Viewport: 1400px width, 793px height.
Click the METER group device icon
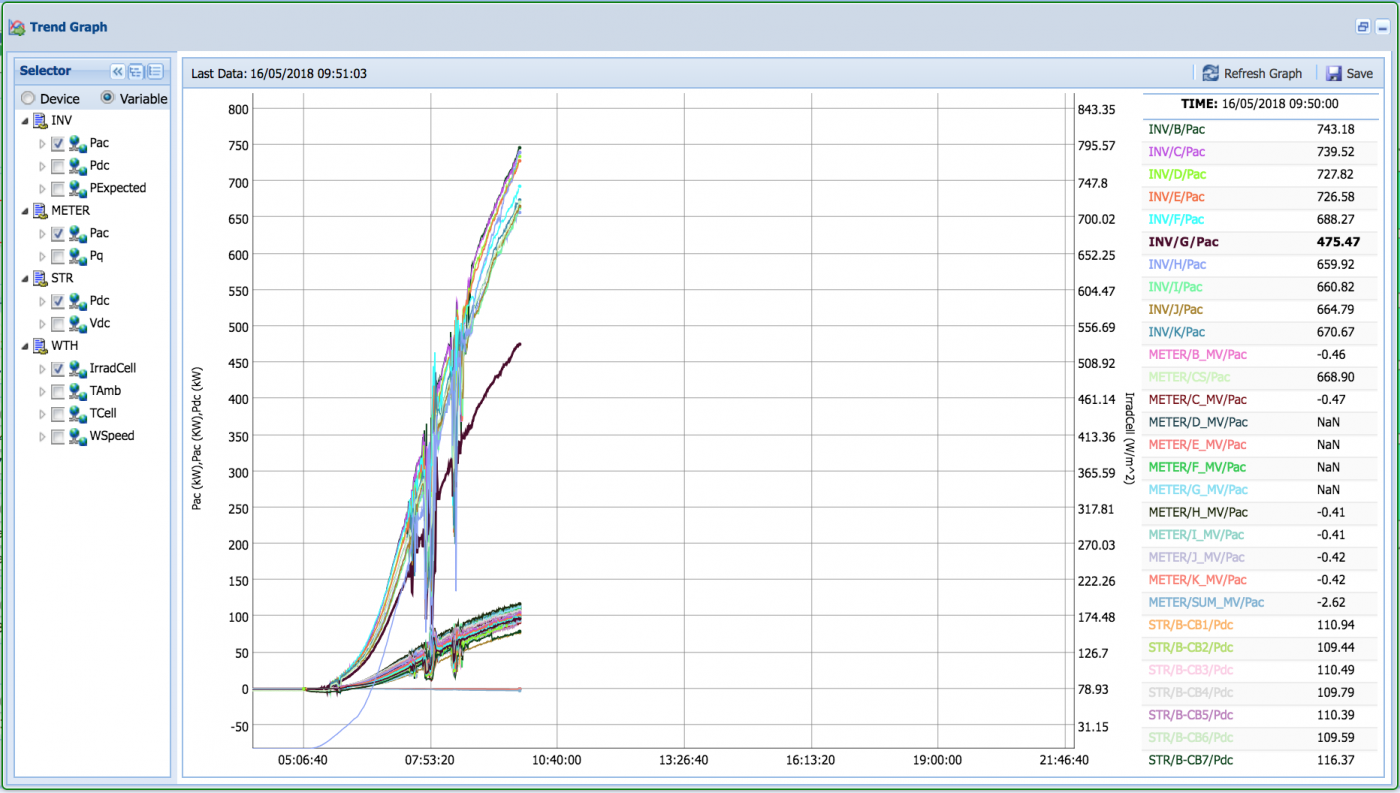pos(40,211)
